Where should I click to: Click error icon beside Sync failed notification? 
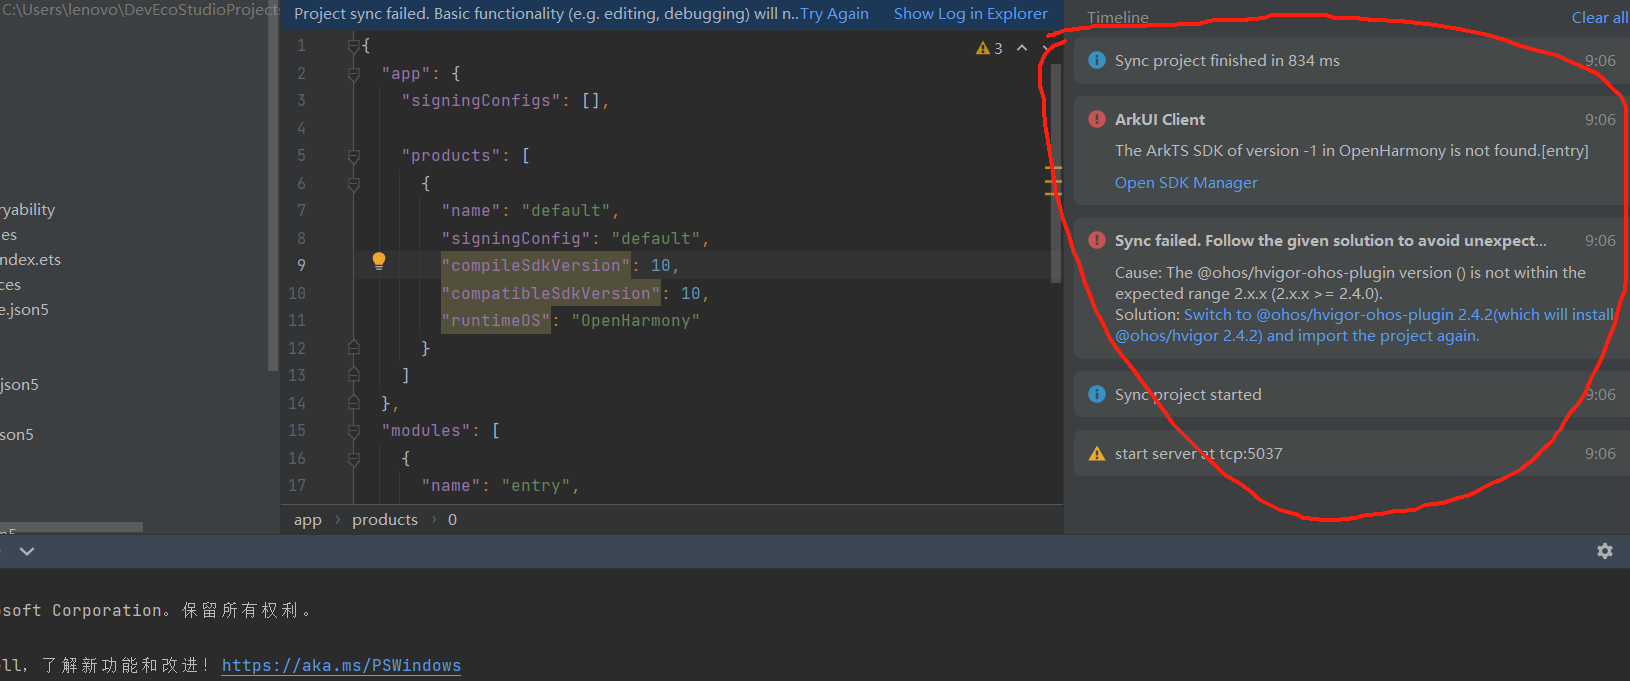[x=1097, y=240]
